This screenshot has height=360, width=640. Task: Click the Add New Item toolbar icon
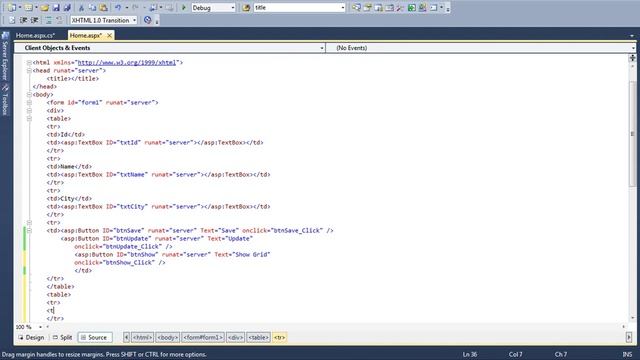click(28, 8)
